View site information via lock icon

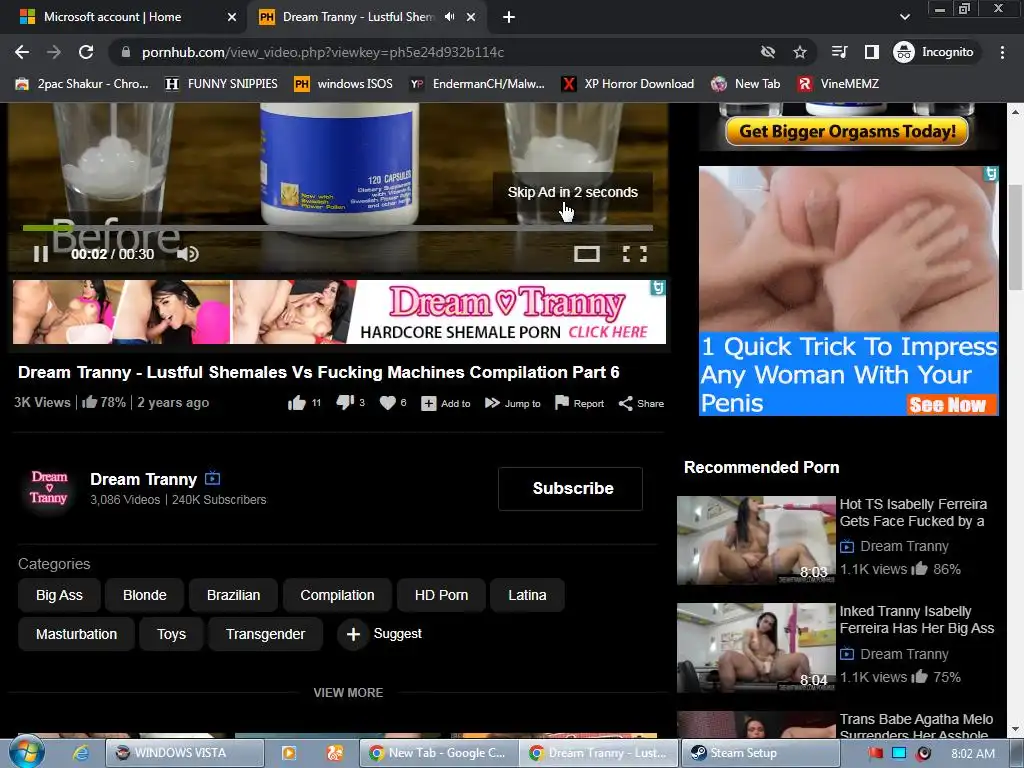click(x=126, y=52)
